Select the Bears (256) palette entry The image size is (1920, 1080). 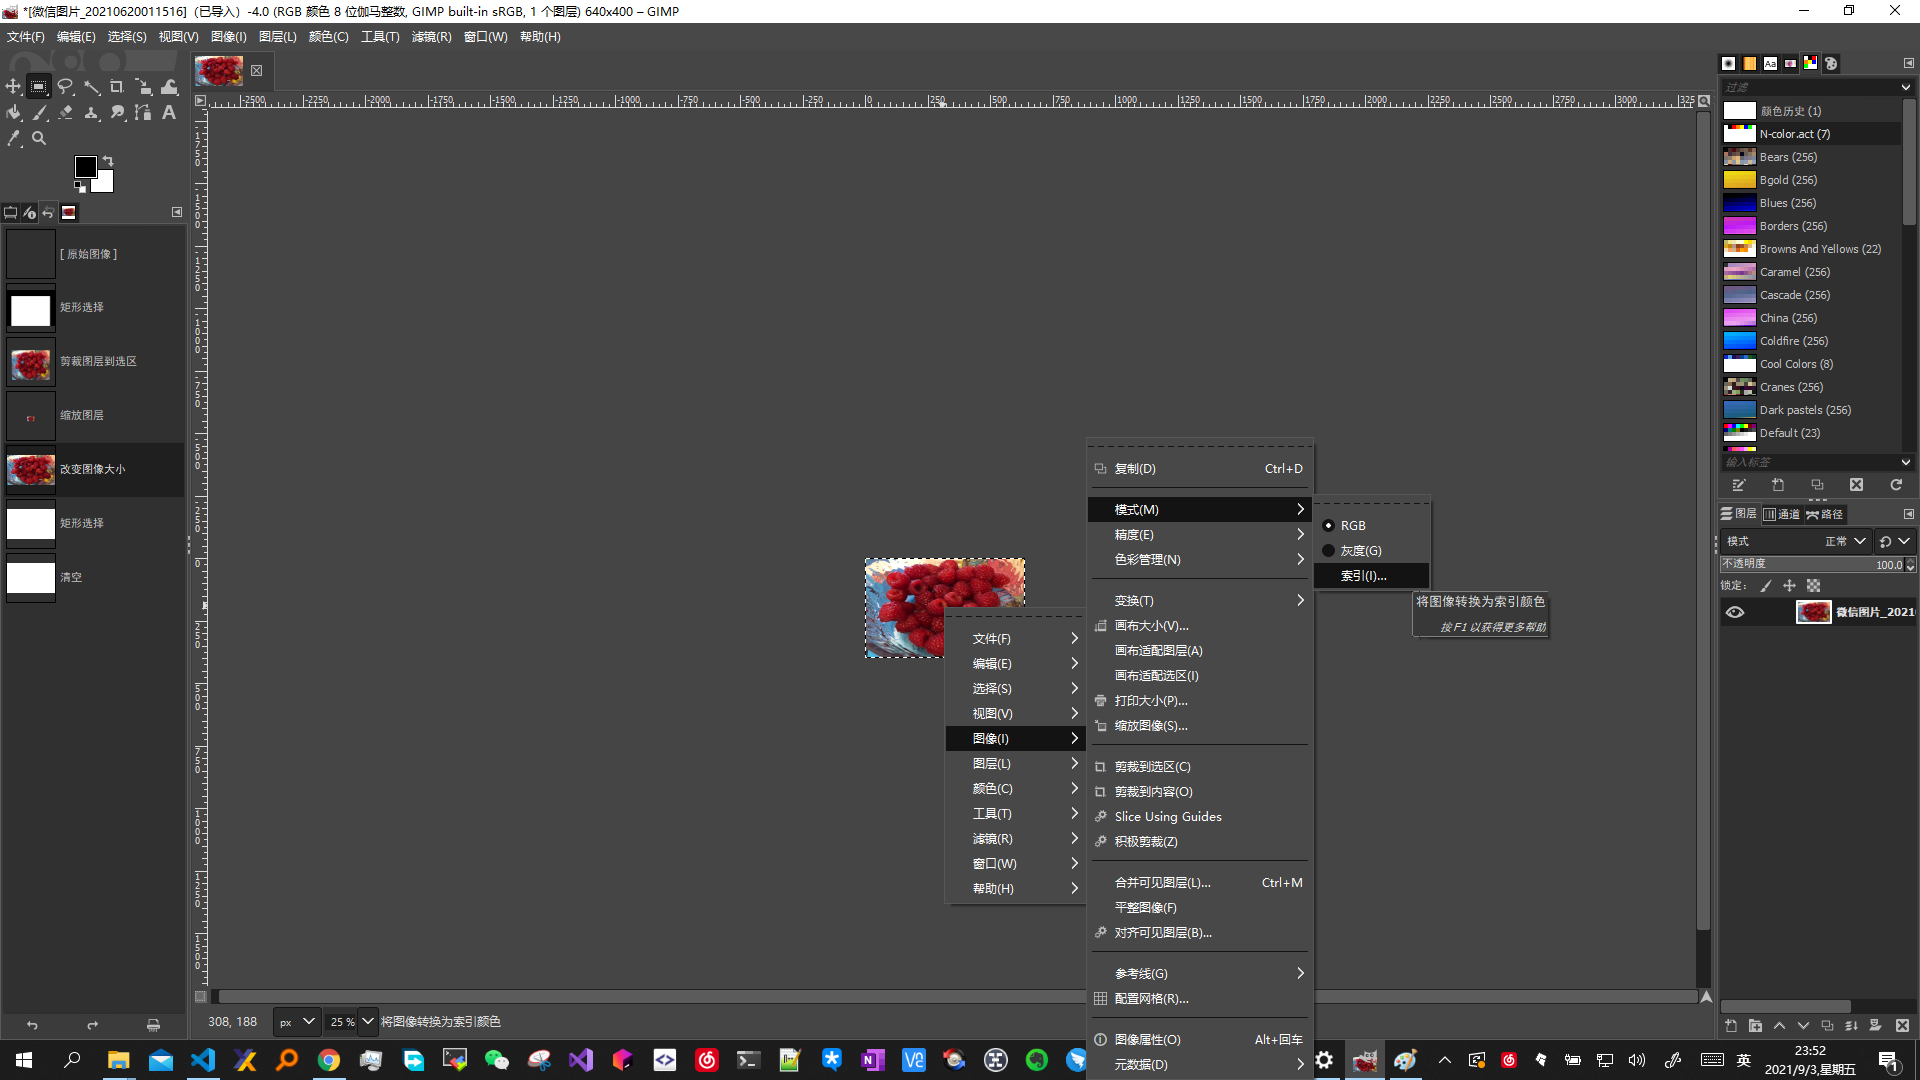(x=1811, y=157)
